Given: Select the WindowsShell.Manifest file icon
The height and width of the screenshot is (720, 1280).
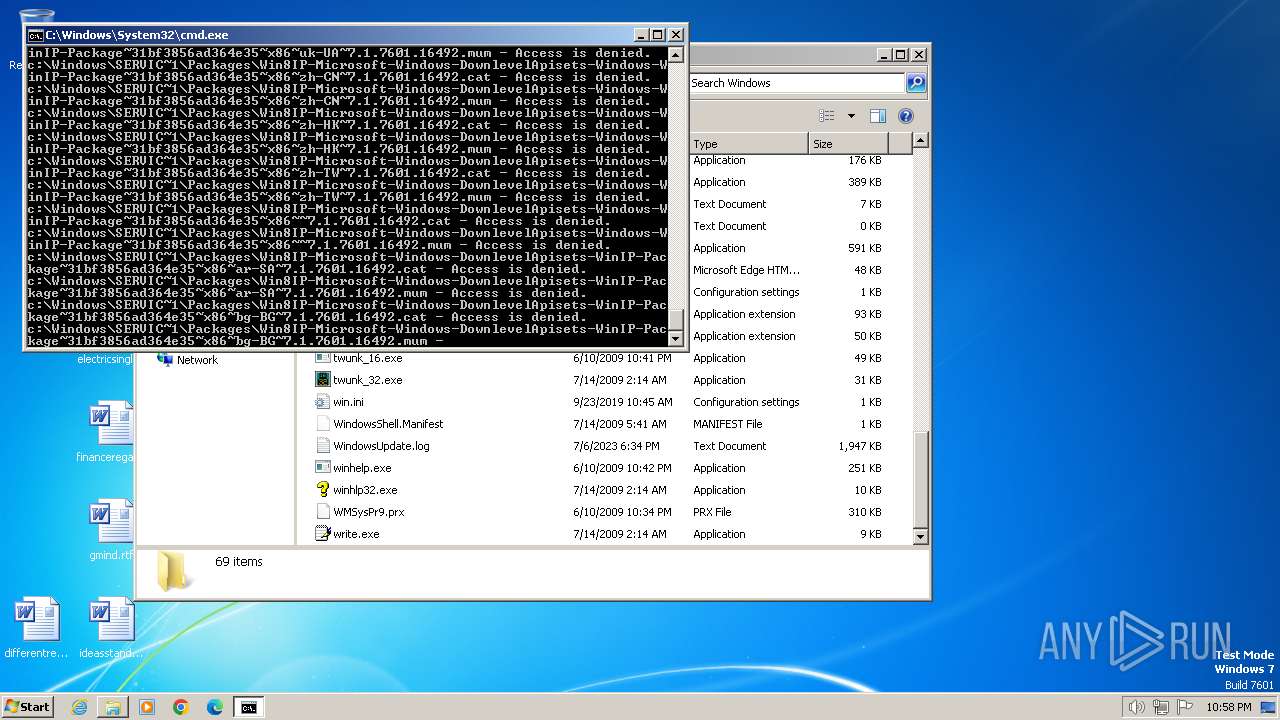Looking at the screenshot, I should point(322,424).
